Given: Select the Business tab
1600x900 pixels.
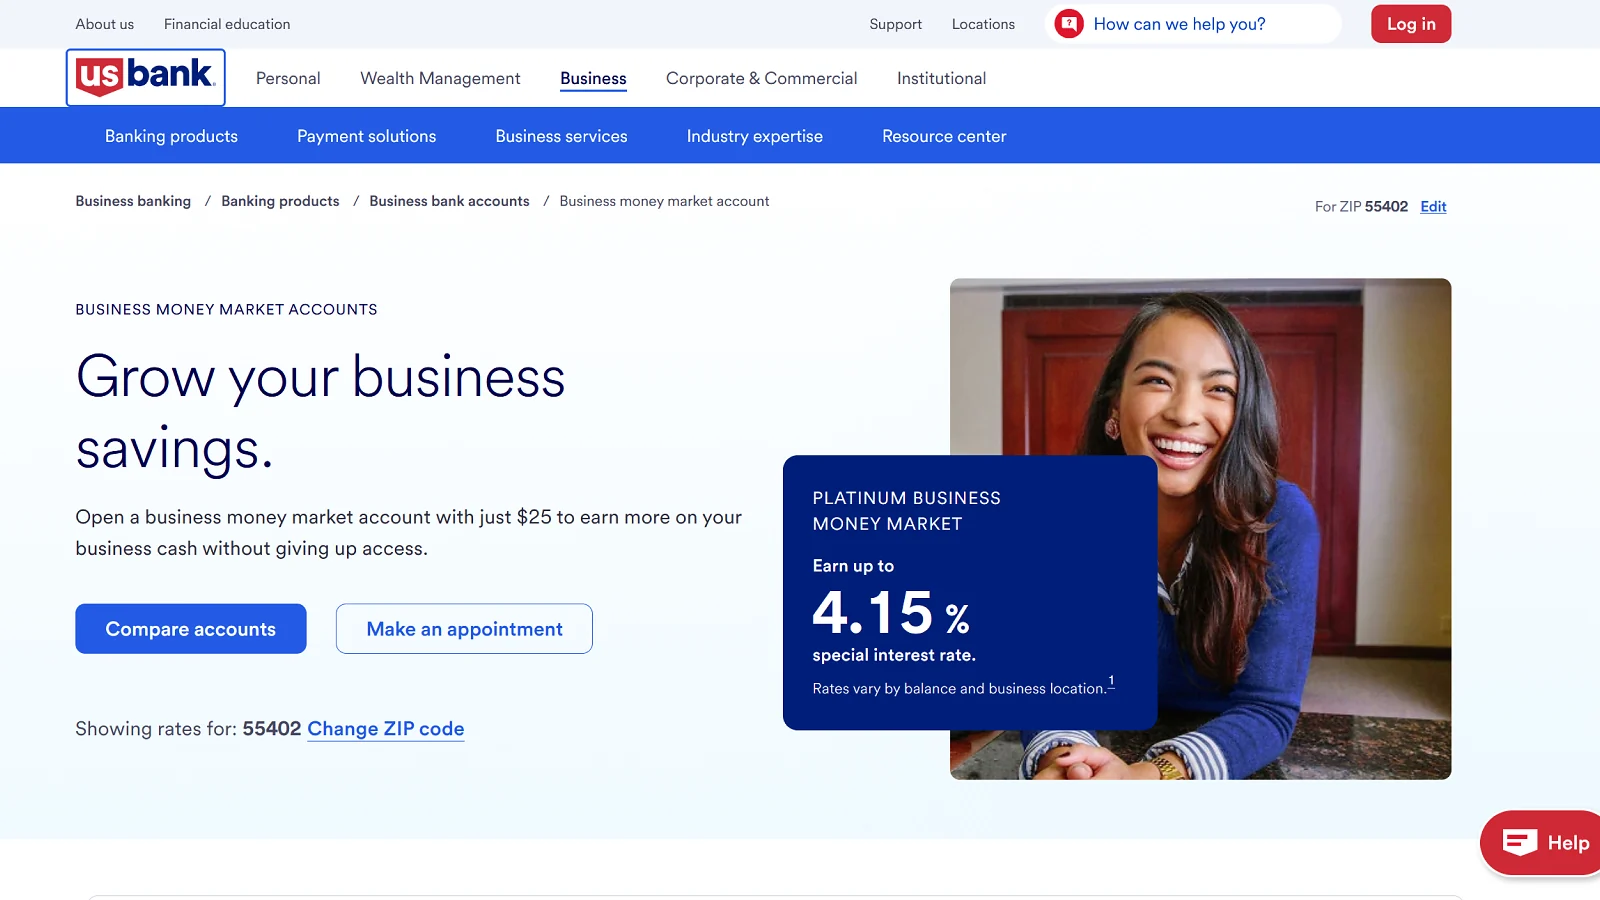Looking at the screenshot, I should tap(593, 78).
